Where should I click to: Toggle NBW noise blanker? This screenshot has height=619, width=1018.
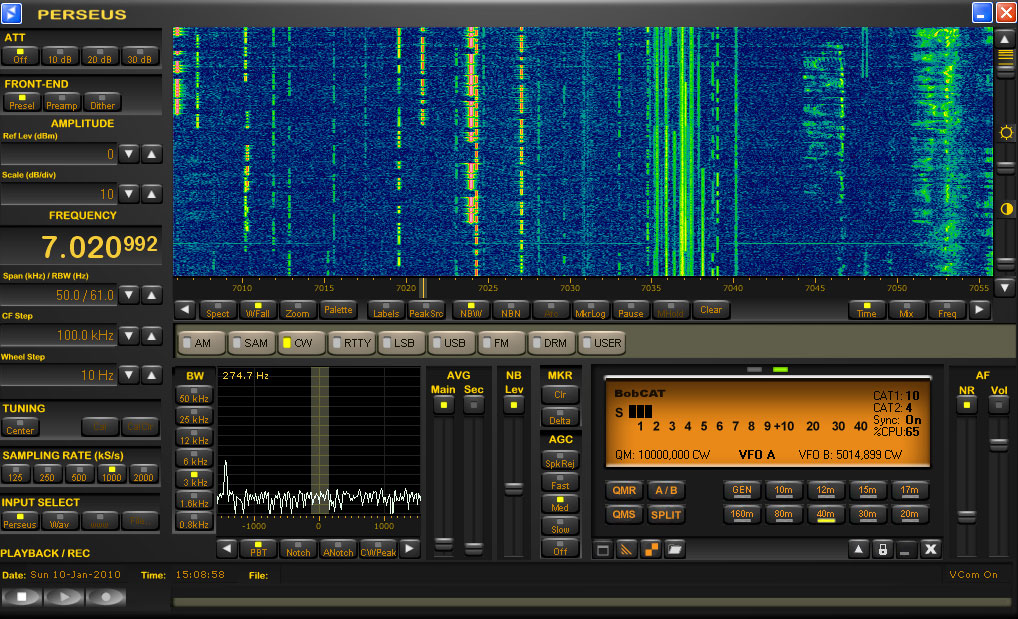(471, 310)
